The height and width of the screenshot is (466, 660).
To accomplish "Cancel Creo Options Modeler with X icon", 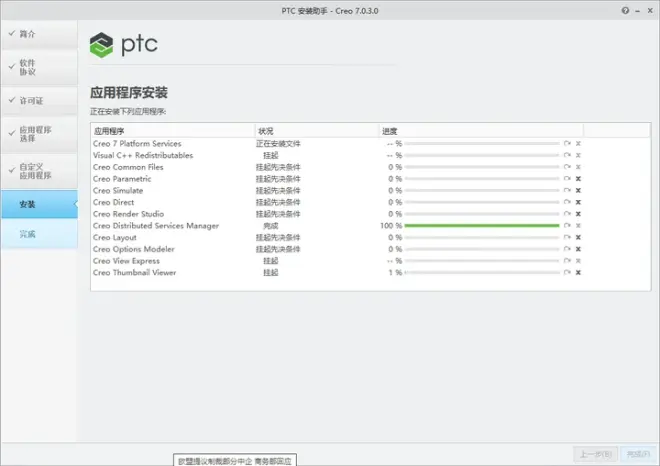I will click(578, 249).
